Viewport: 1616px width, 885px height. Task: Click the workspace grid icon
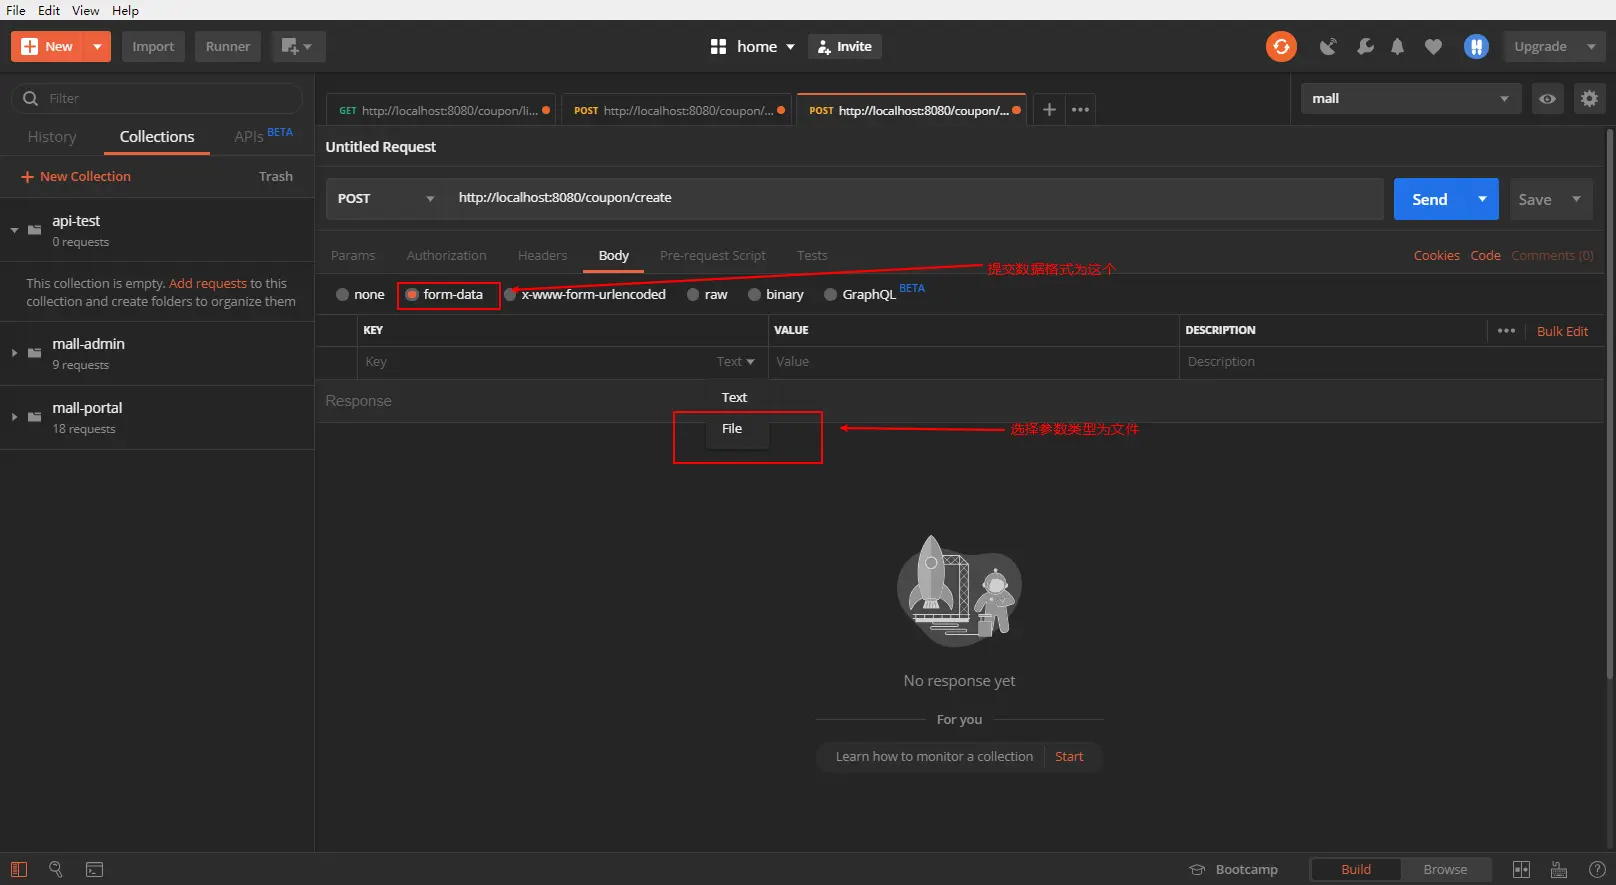(718, 46)
